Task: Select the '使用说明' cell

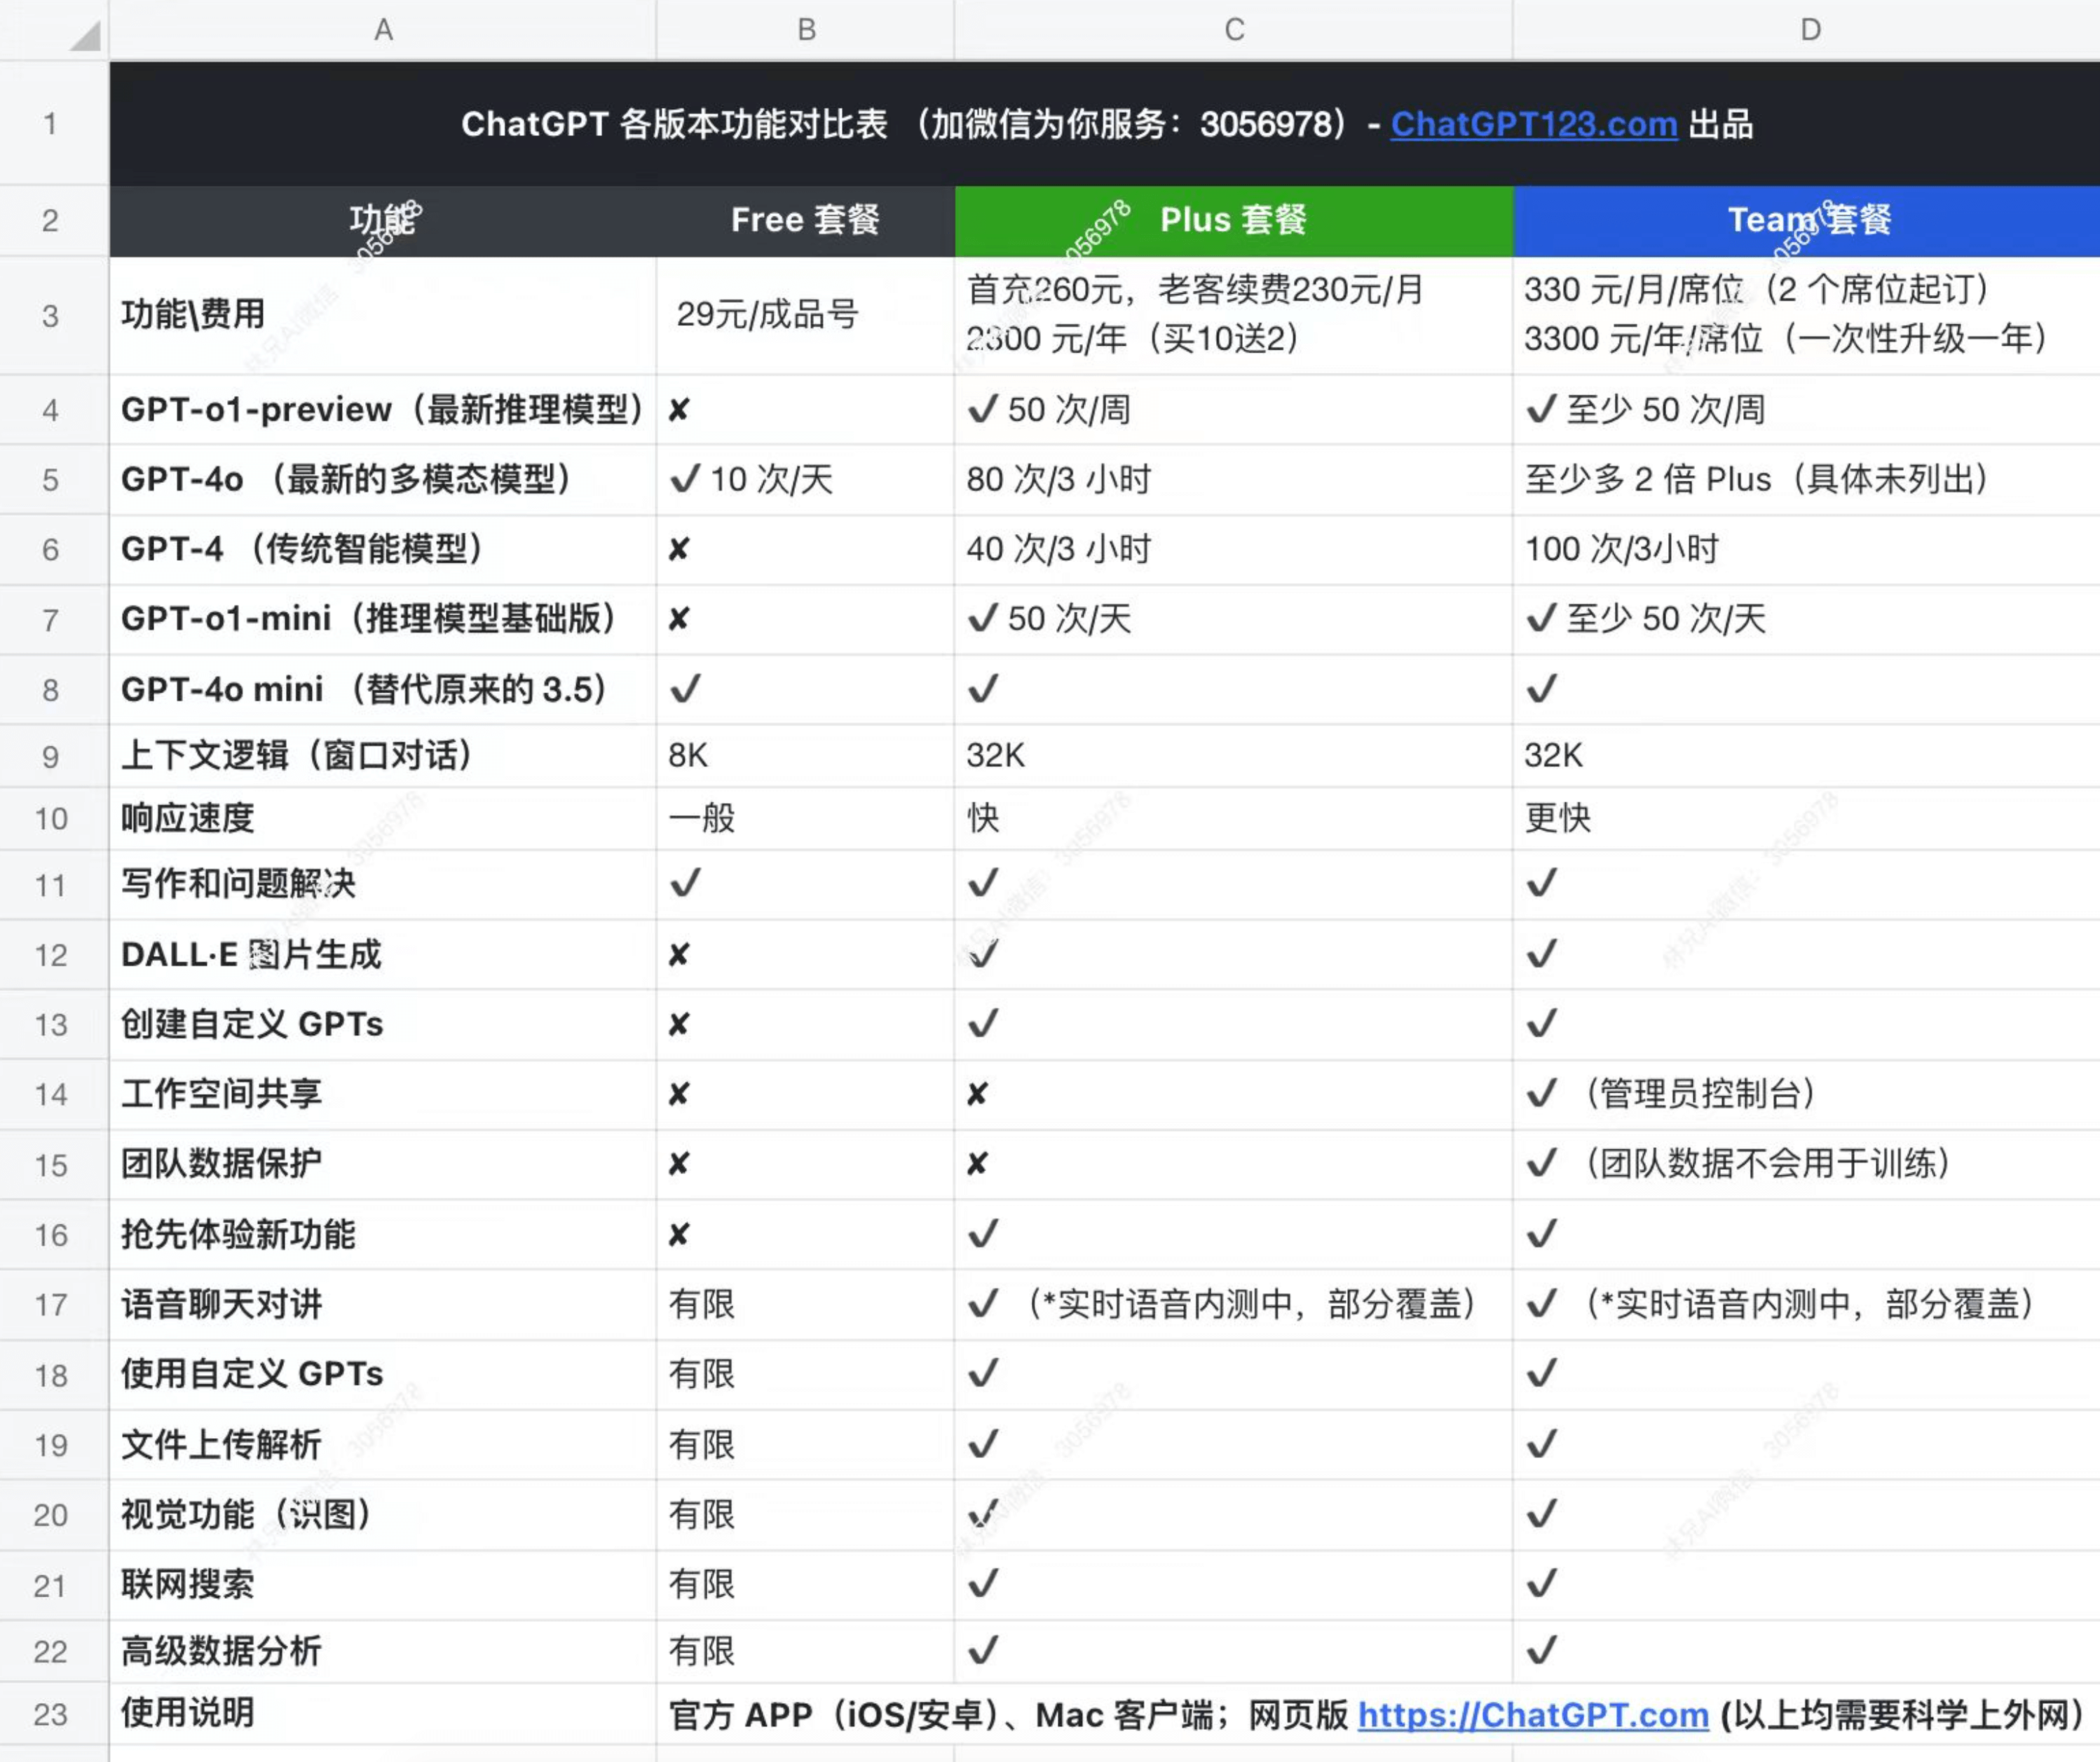Action: [383, 1715]
